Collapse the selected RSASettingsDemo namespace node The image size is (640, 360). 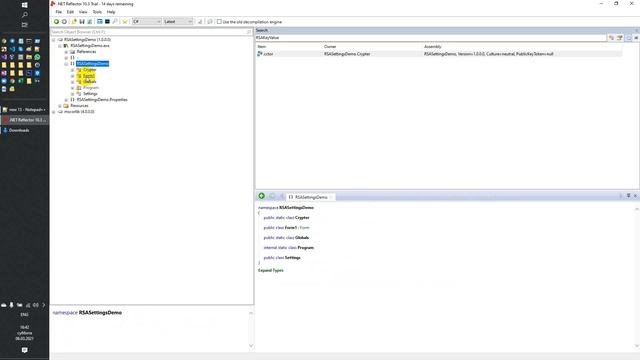click(66, 64)
